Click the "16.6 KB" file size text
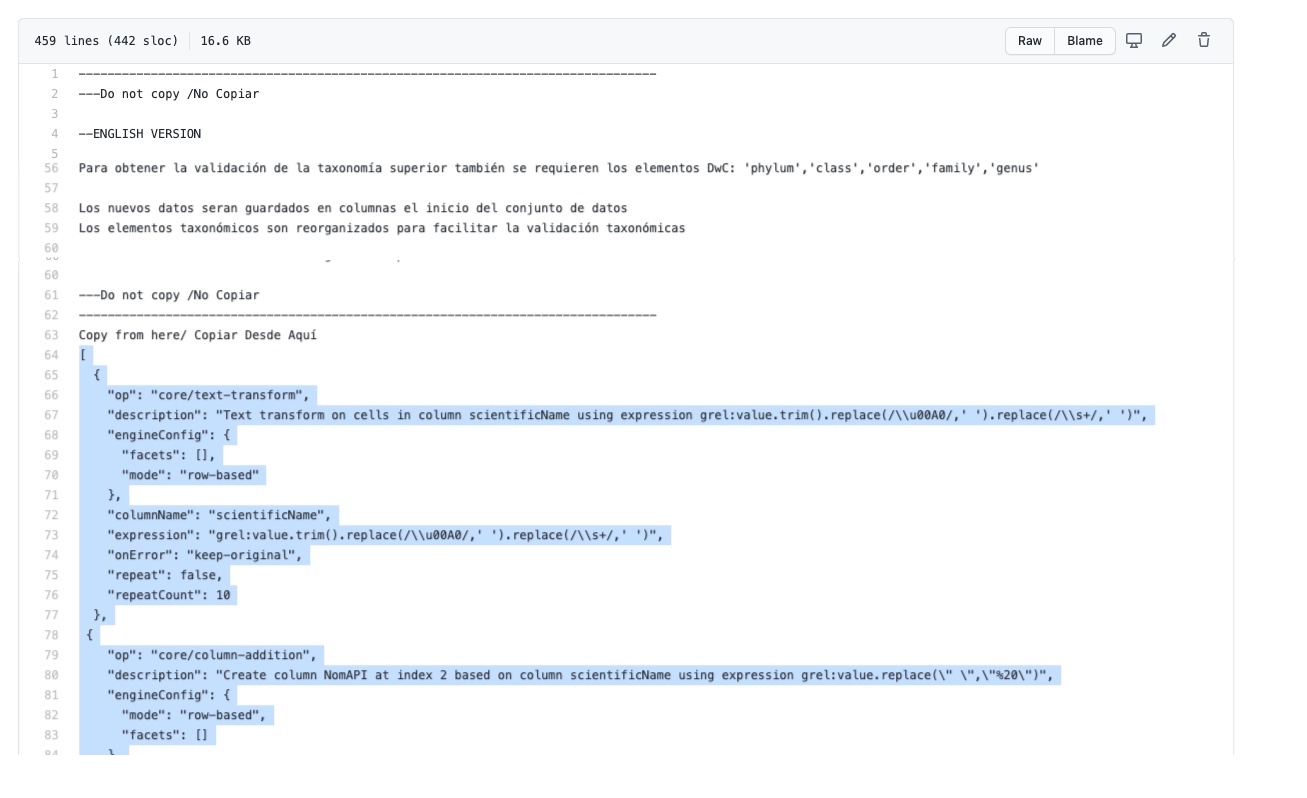1307x798 pixels. pos(226,41)
